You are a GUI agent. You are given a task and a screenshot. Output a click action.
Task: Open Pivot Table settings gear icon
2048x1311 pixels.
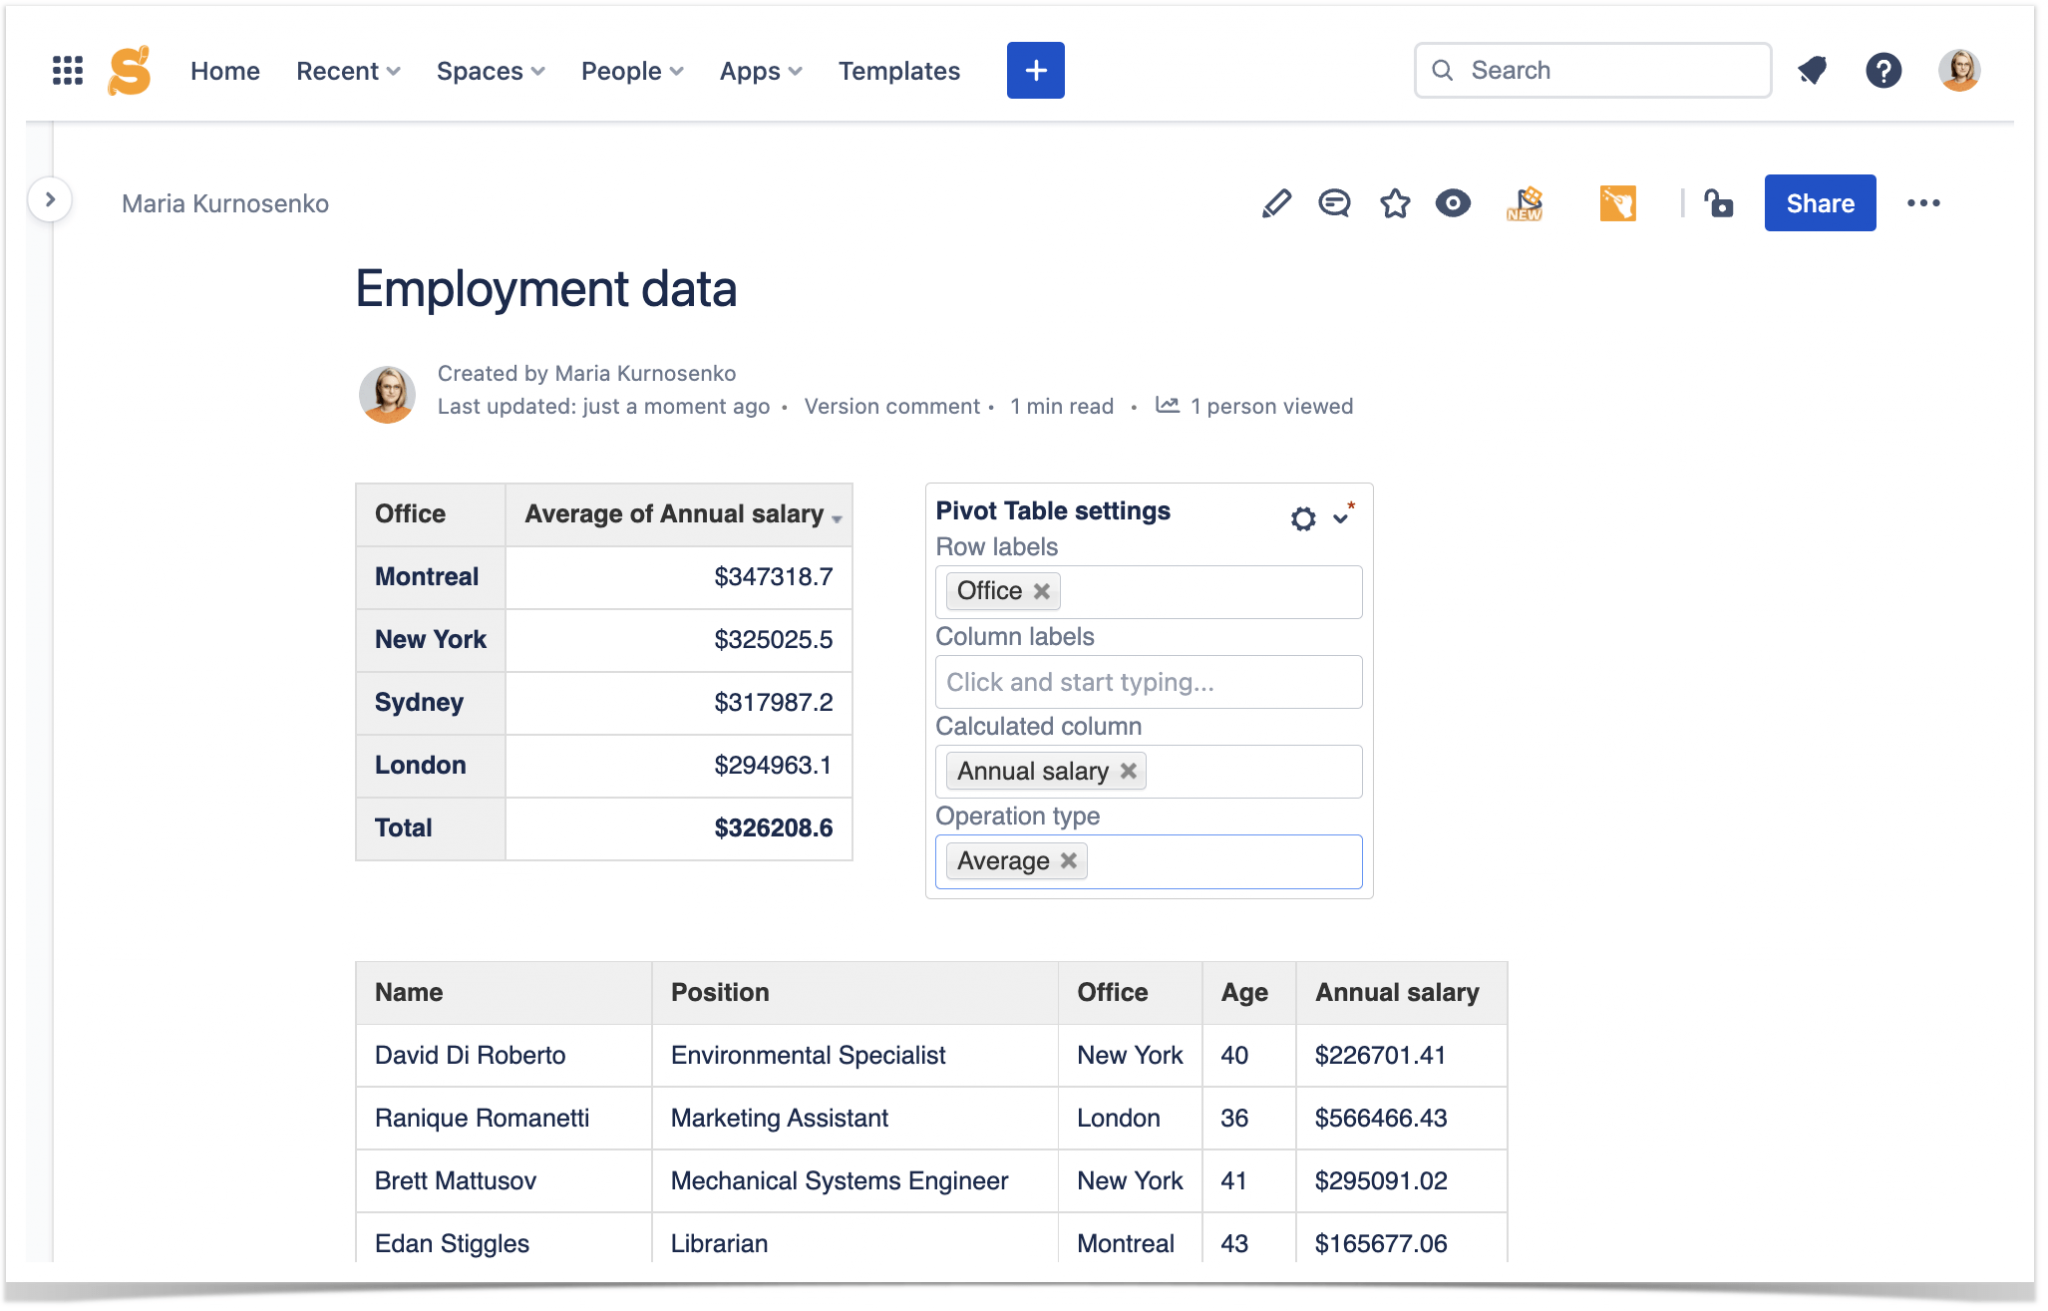(1302, 518)
